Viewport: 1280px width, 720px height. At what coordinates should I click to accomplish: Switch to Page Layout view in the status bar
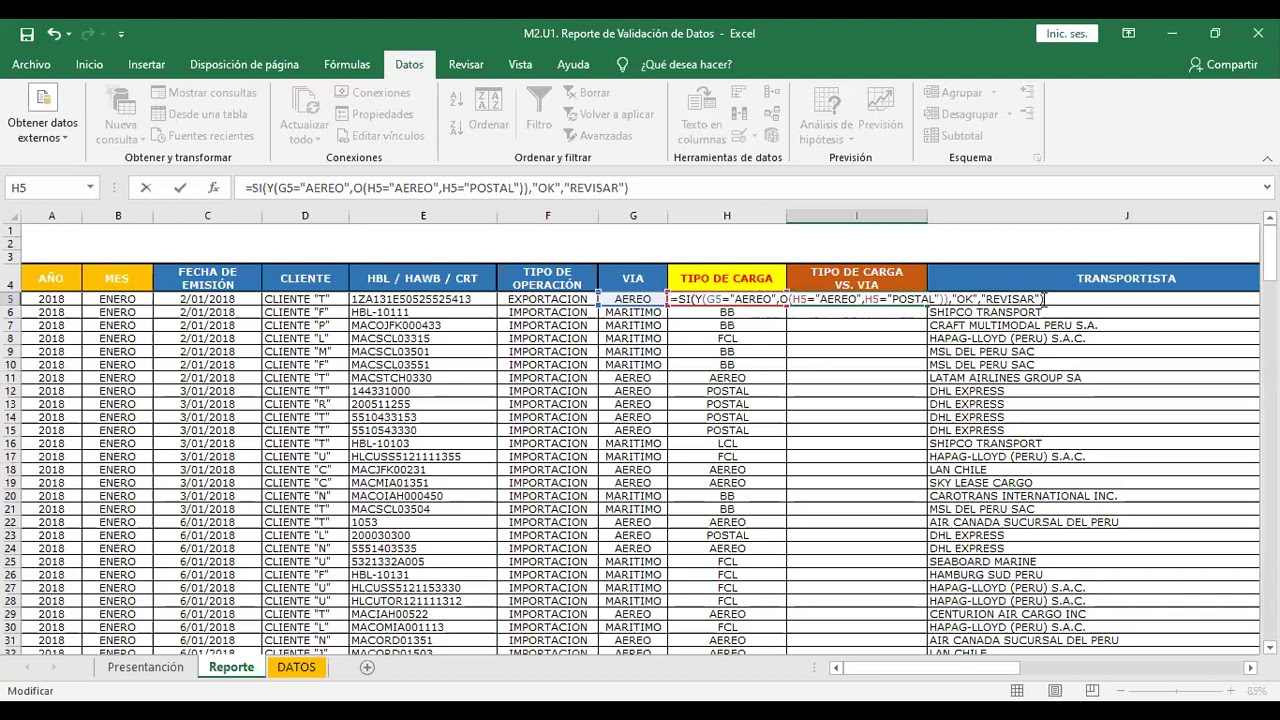1055,691
